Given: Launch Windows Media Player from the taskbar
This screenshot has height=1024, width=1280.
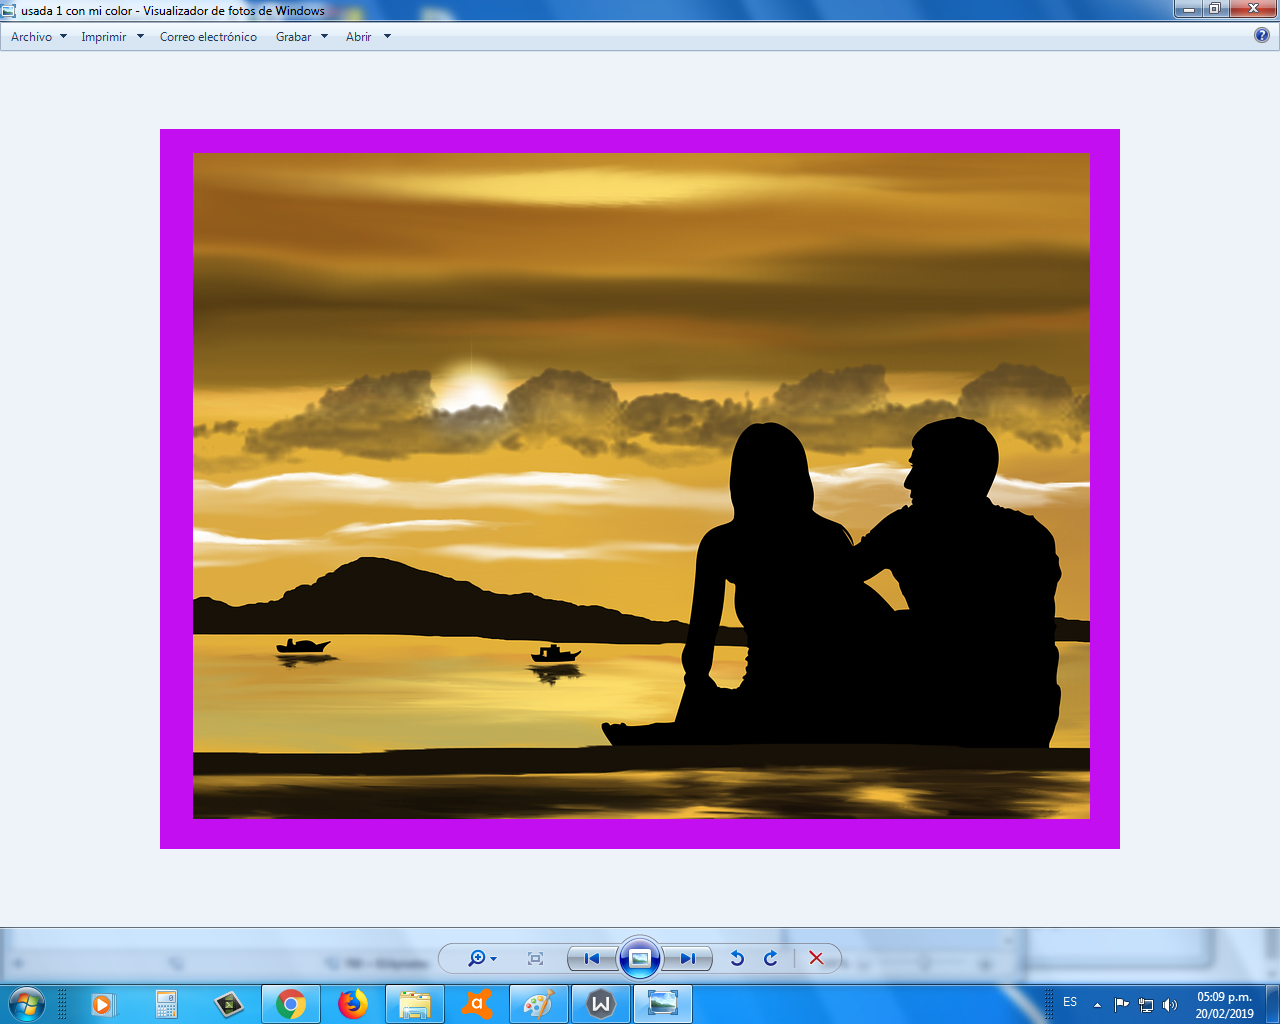Looking at the screenshot, I should pyautogui.click(x=103, y=1004).
